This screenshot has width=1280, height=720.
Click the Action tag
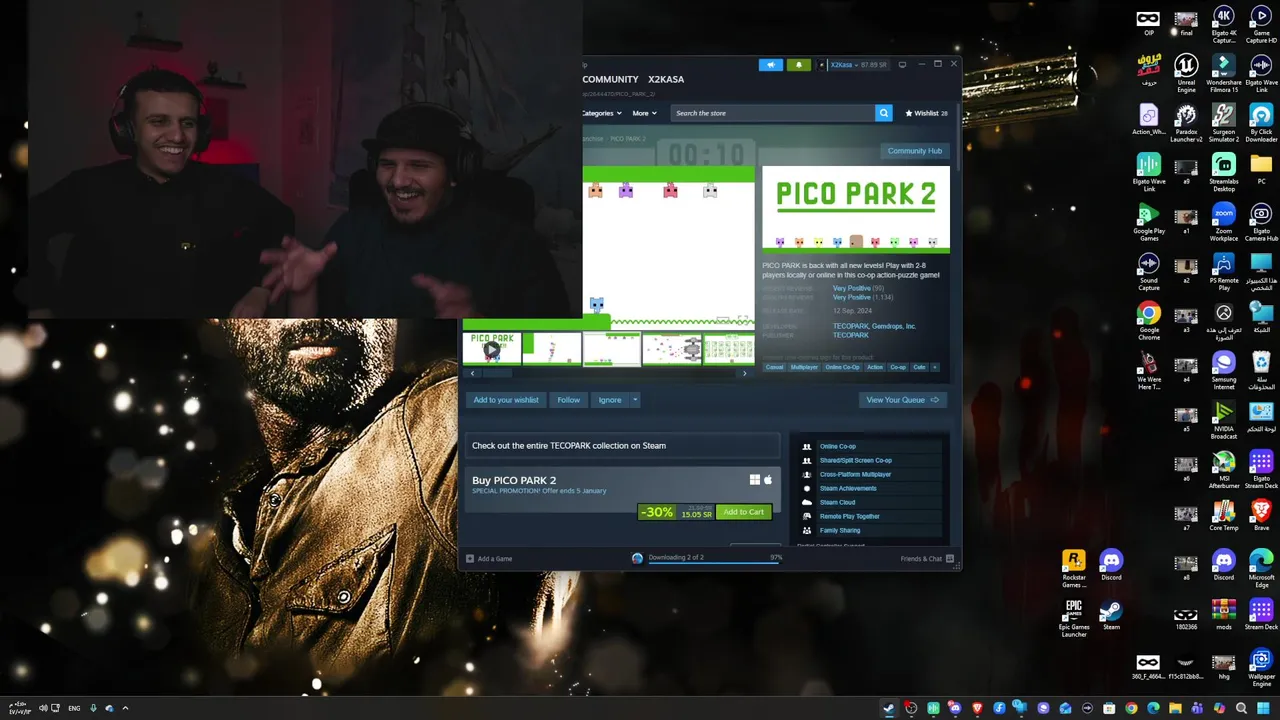(x=875, y=367)
